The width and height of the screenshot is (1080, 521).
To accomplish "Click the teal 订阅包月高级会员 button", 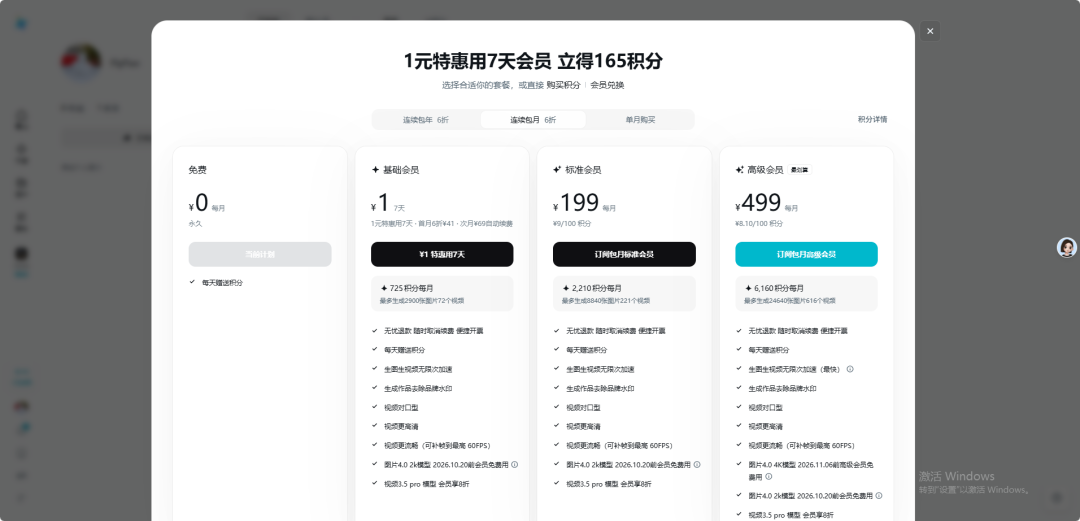I will 806,254.
